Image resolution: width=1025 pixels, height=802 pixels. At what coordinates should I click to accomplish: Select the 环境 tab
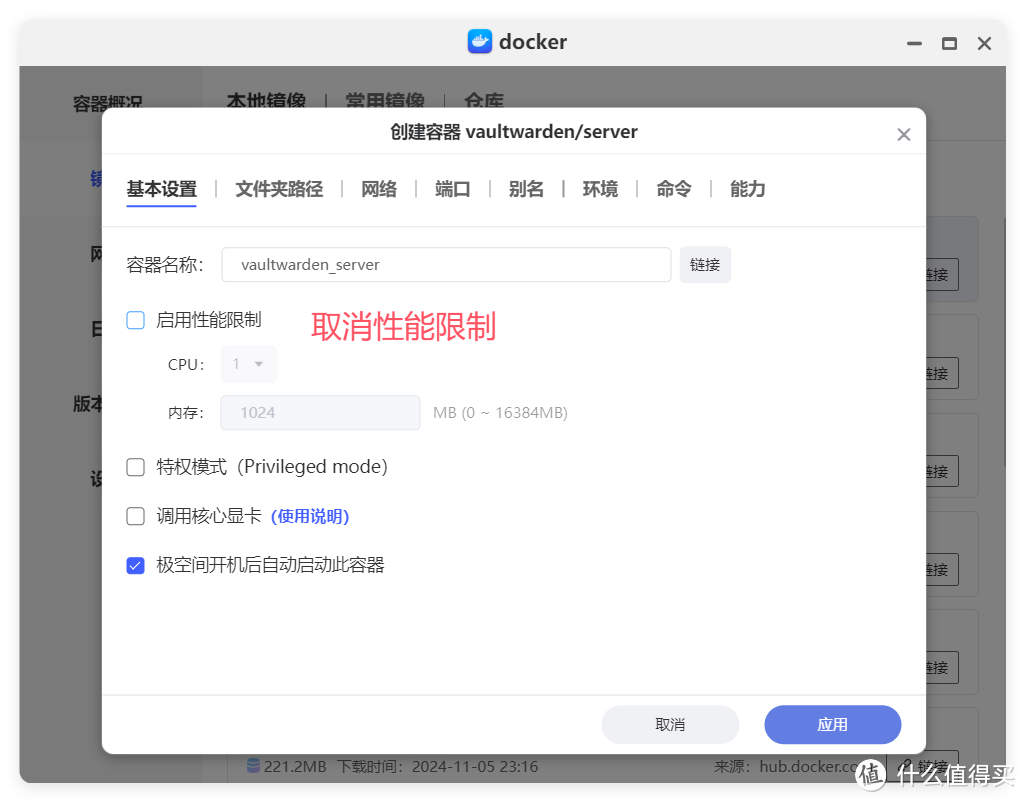click(x=600, y=189)
